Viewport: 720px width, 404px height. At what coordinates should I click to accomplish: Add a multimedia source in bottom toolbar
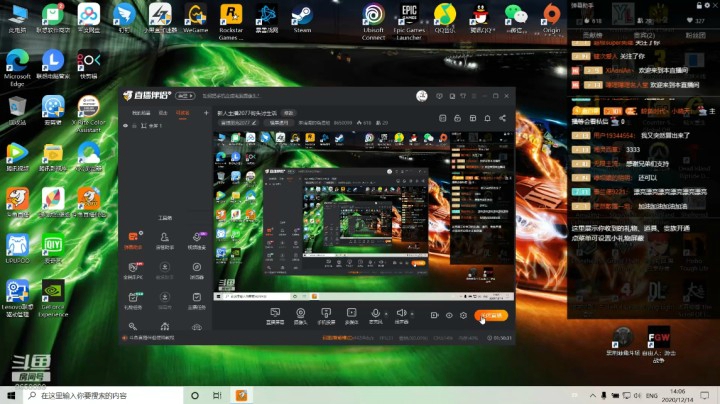[x=351, y=316]
